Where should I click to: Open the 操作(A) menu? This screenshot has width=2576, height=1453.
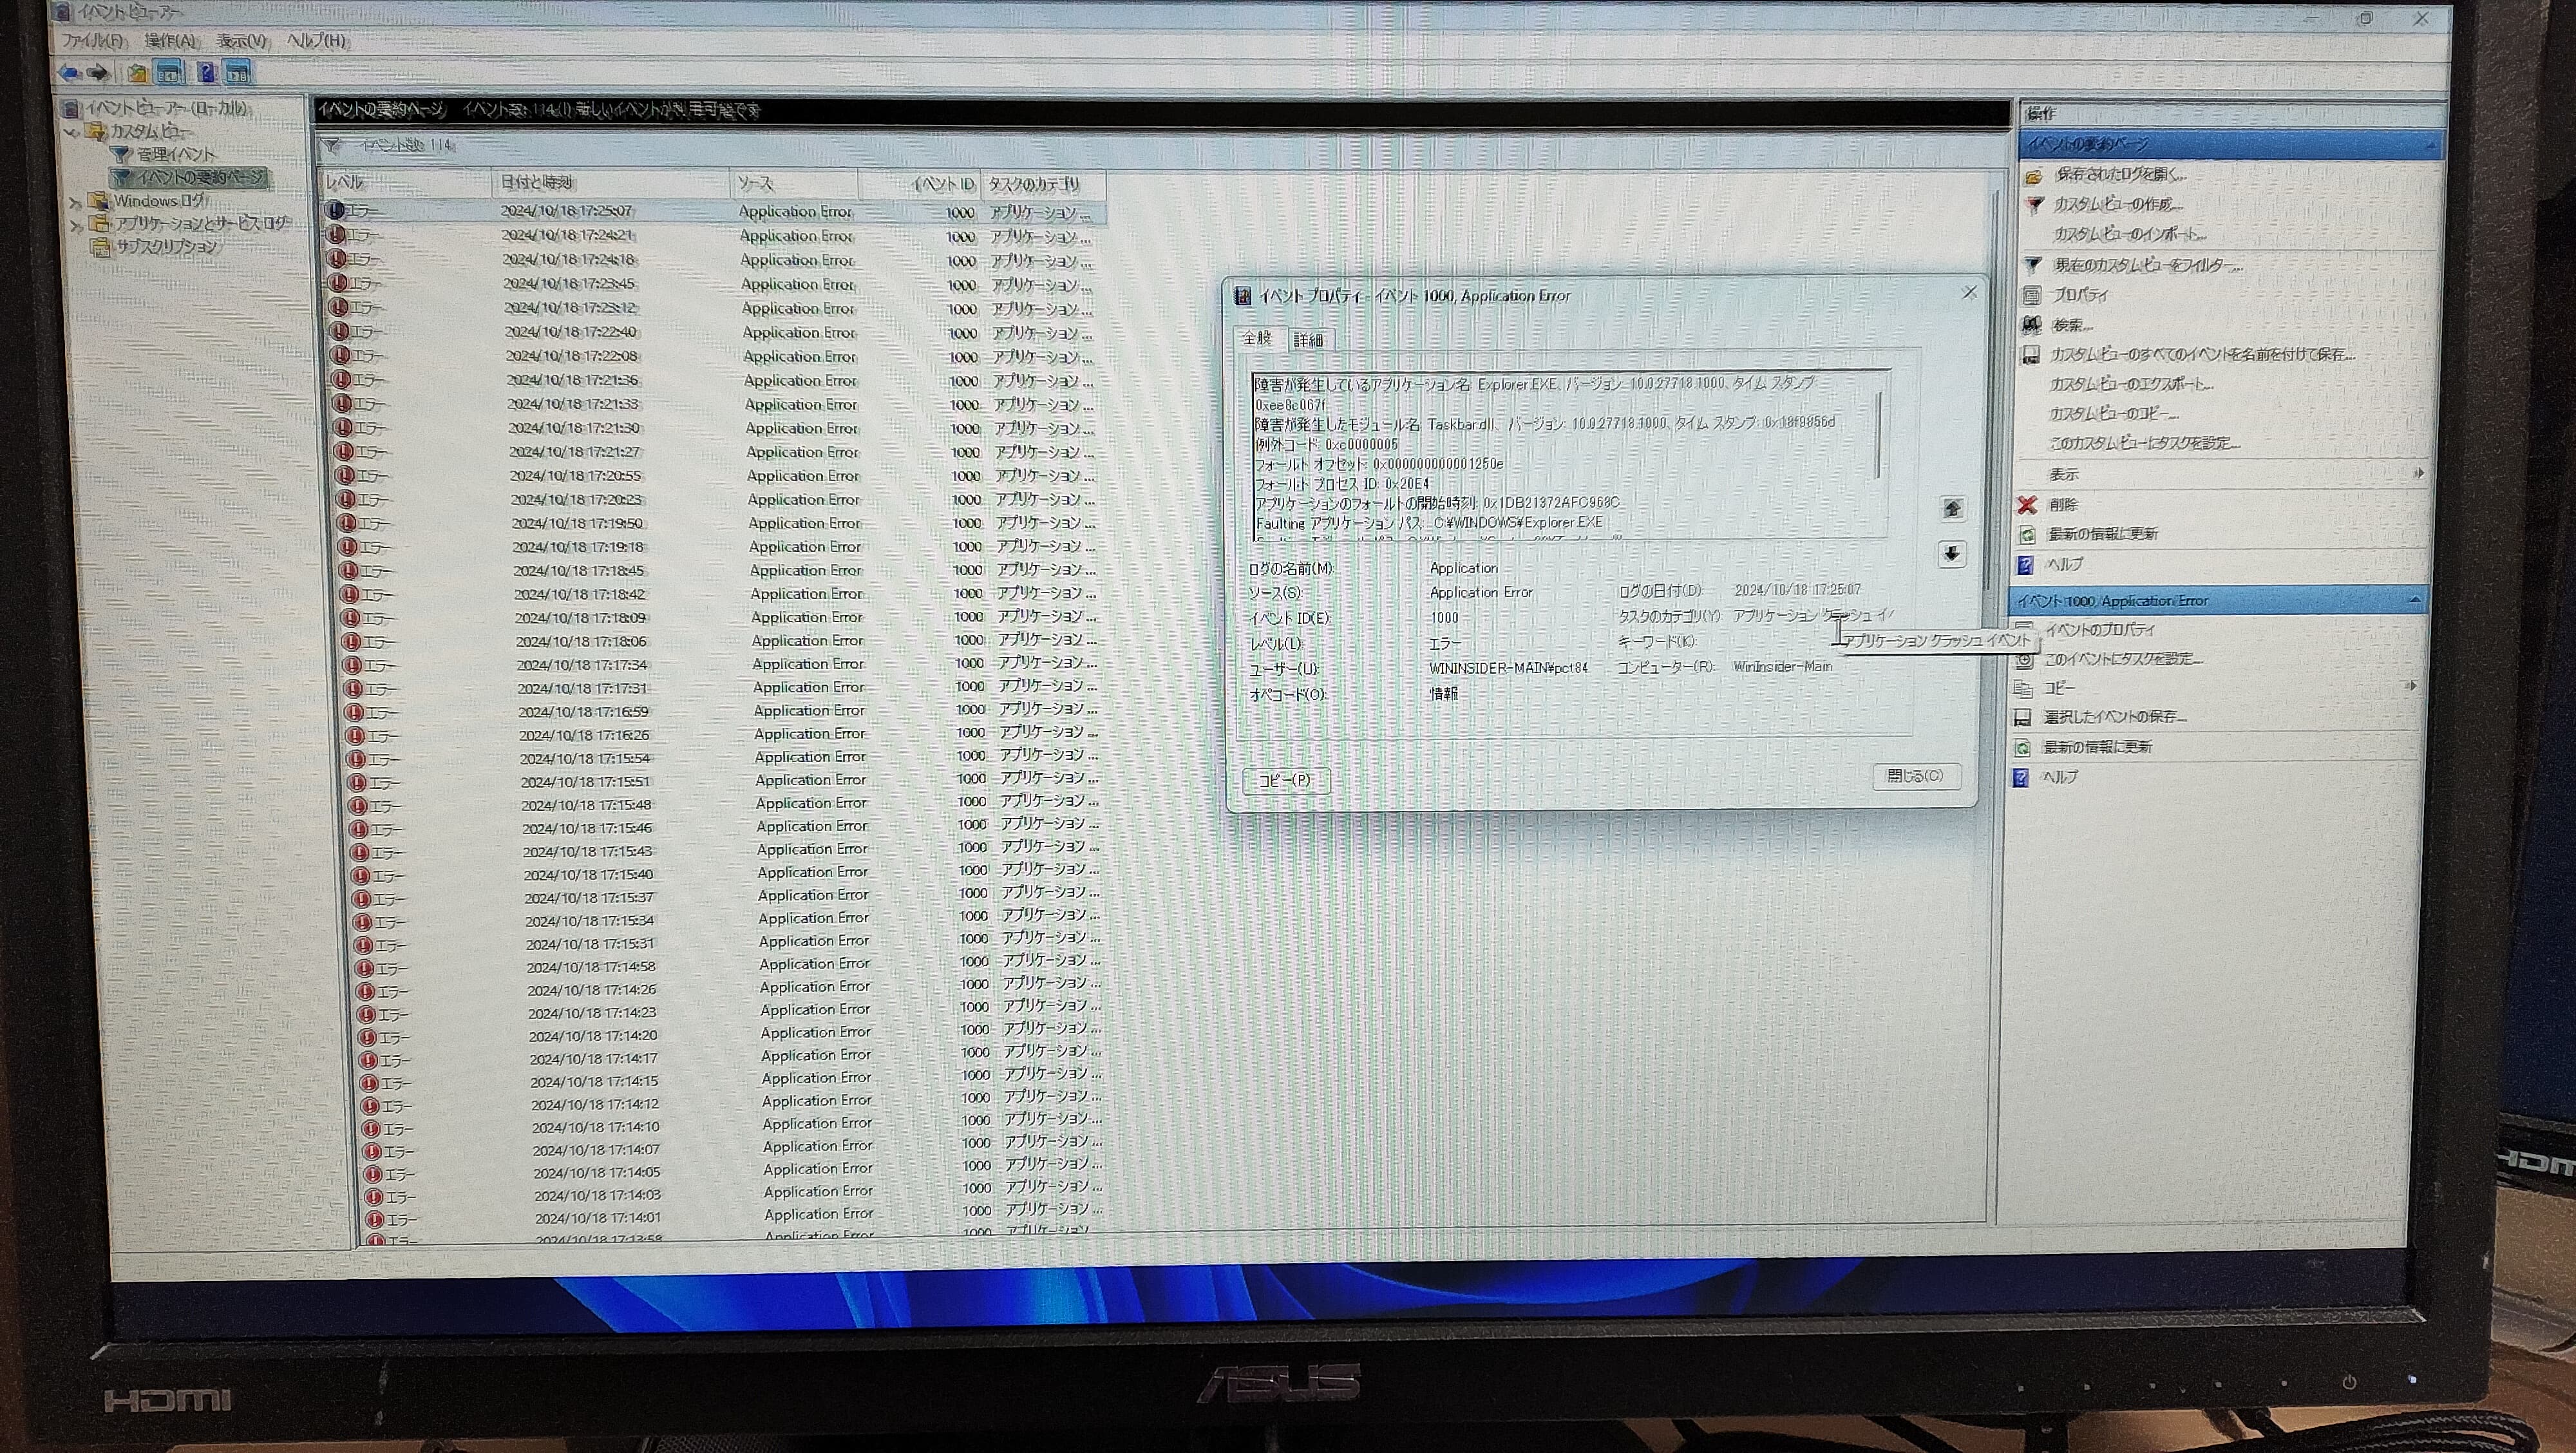click(x=170, y=41)
